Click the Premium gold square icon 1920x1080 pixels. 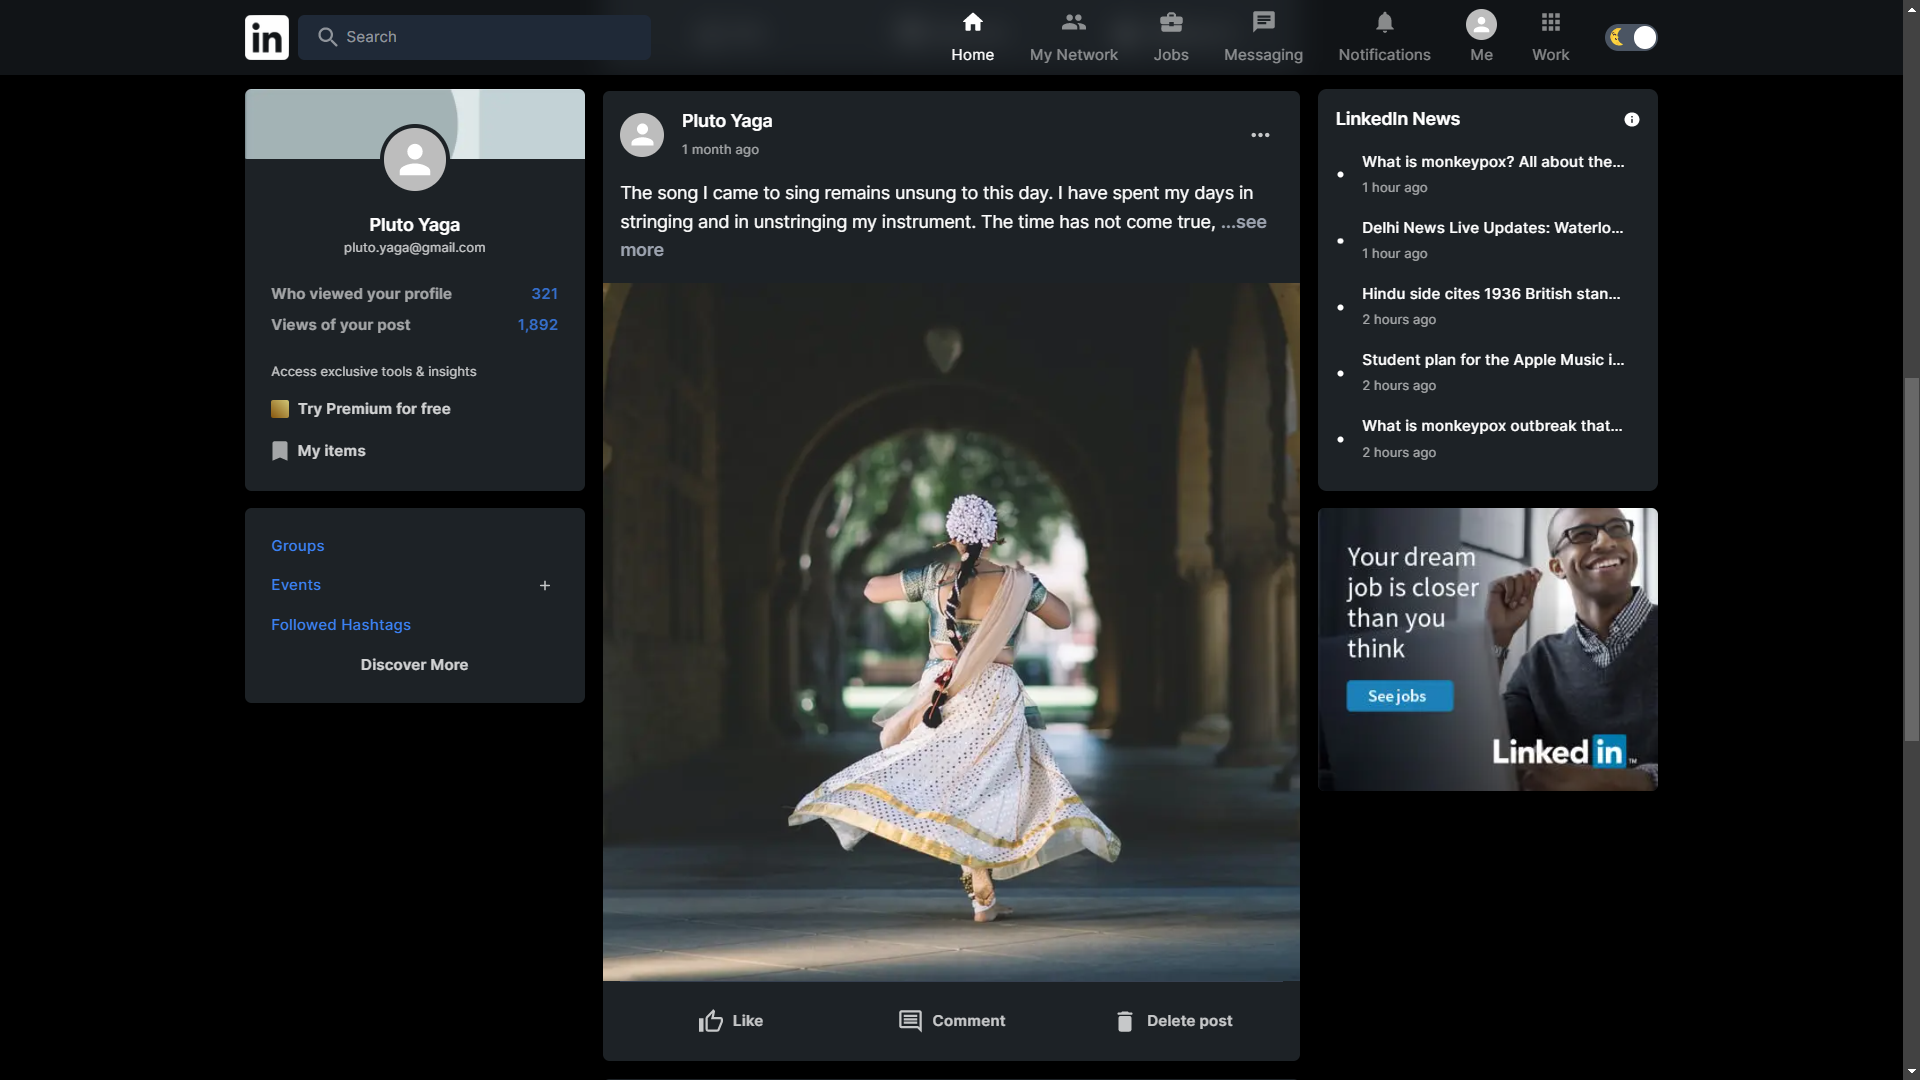click(280, 409)
